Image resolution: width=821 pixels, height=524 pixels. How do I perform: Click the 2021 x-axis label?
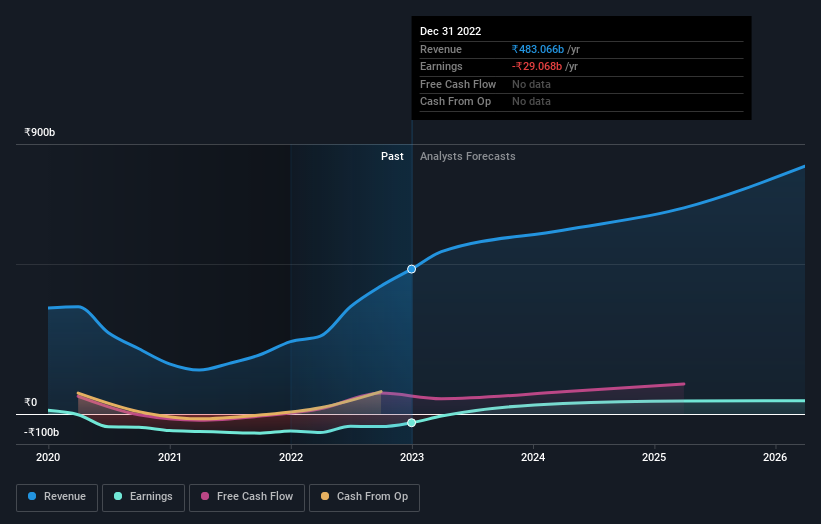[170, 457]
